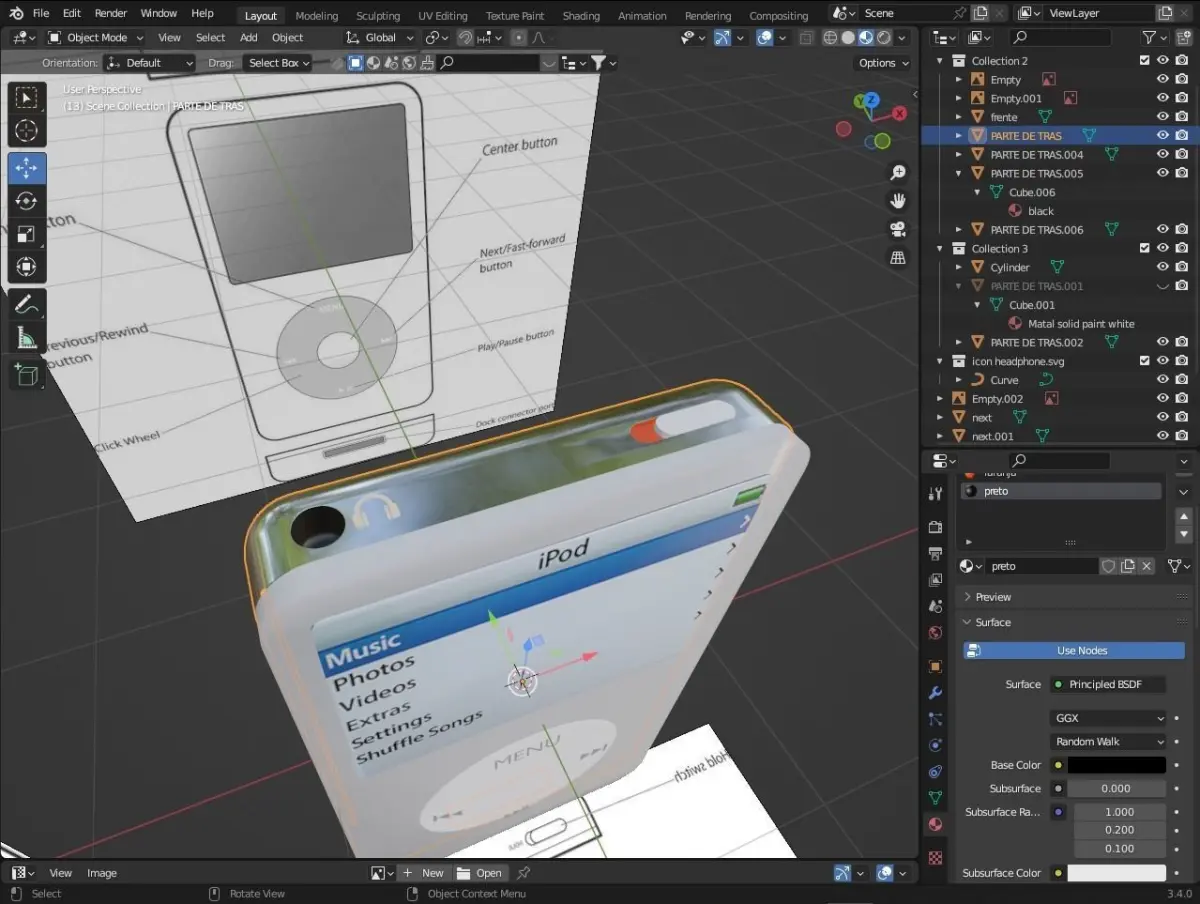1200x904 pixels.
Task: Select the Scale tool
Action: (x=27, y=234)
